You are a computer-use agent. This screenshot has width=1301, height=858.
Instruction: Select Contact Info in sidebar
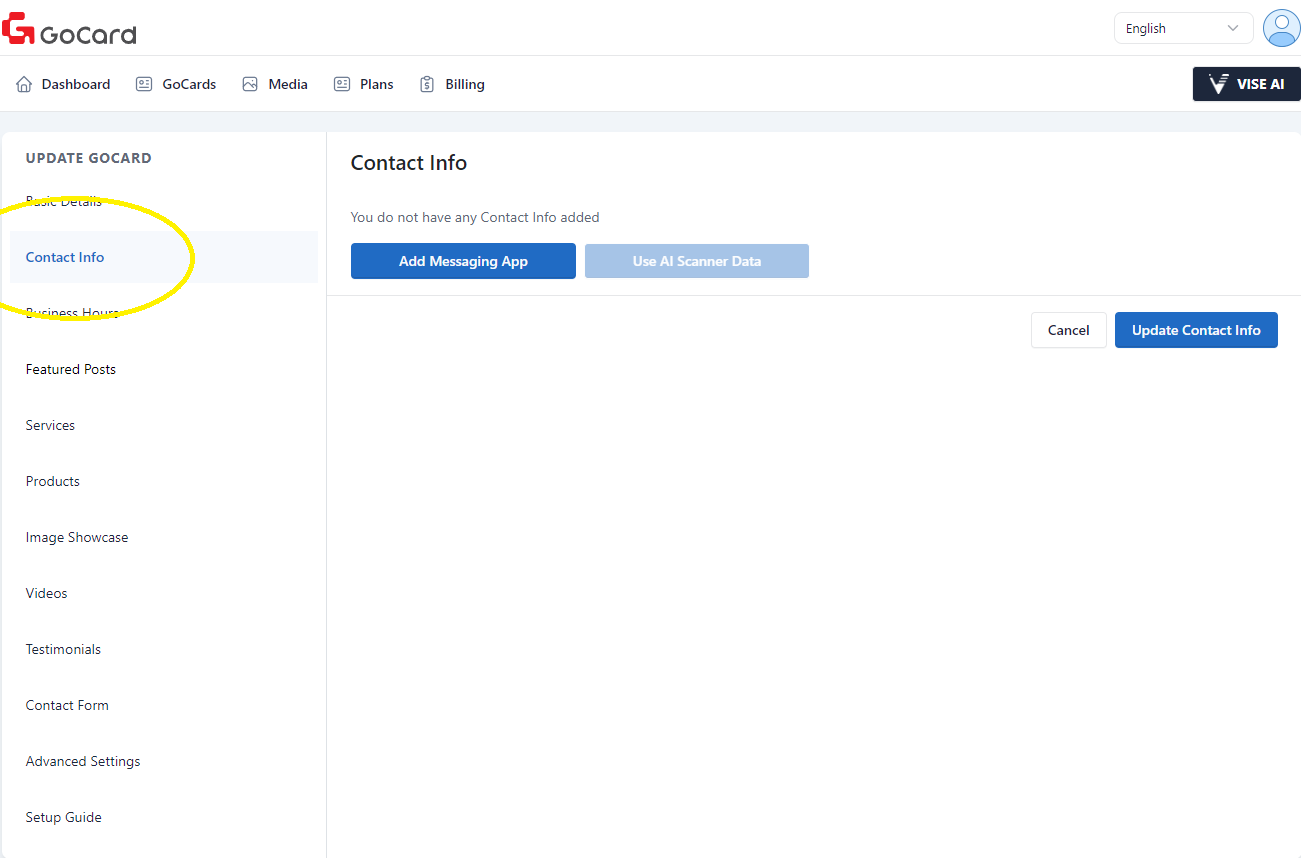(65, 257)
